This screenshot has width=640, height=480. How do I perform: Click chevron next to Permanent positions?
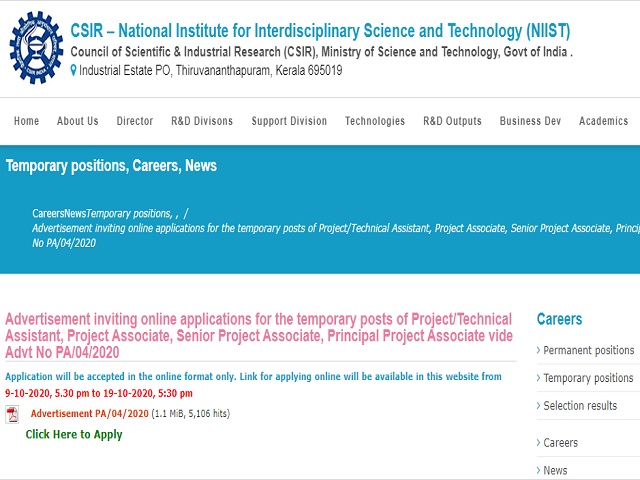pos(538,350)
